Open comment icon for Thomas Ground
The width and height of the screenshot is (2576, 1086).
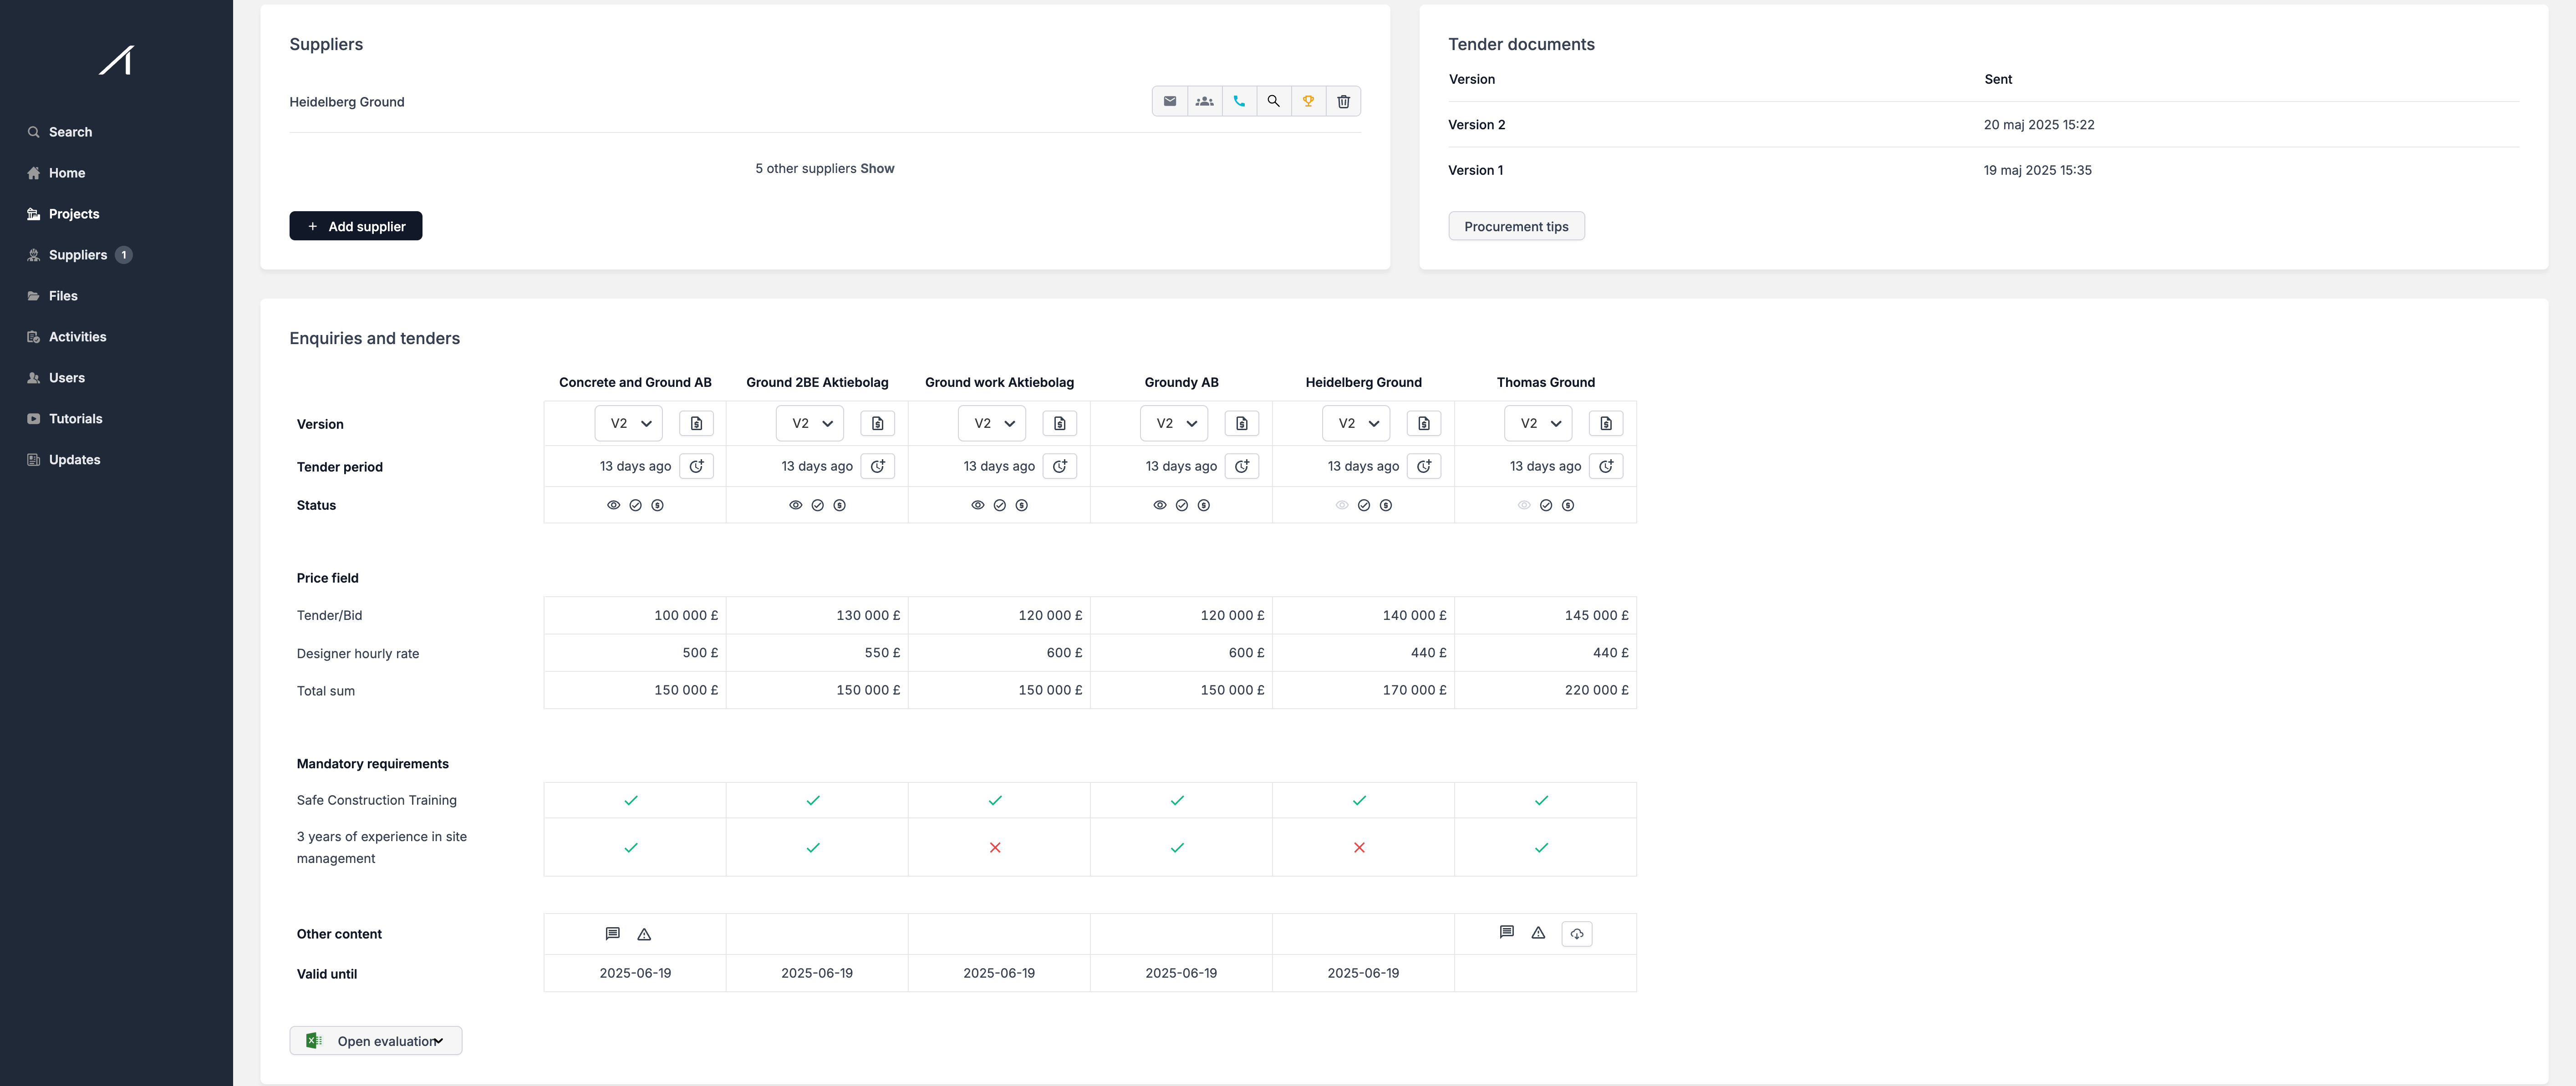1506,932
